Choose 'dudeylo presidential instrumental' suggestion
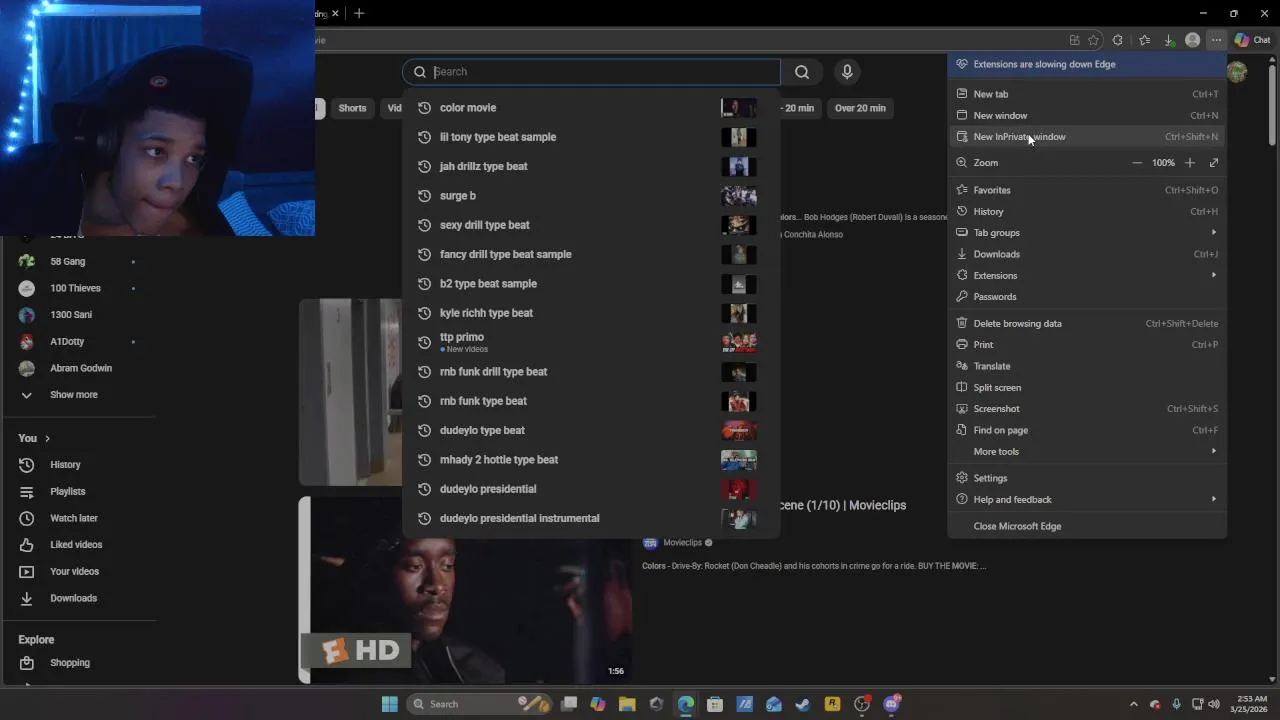Image resolution: width=1280 pixels, height=720 pixels. point(590,518)
